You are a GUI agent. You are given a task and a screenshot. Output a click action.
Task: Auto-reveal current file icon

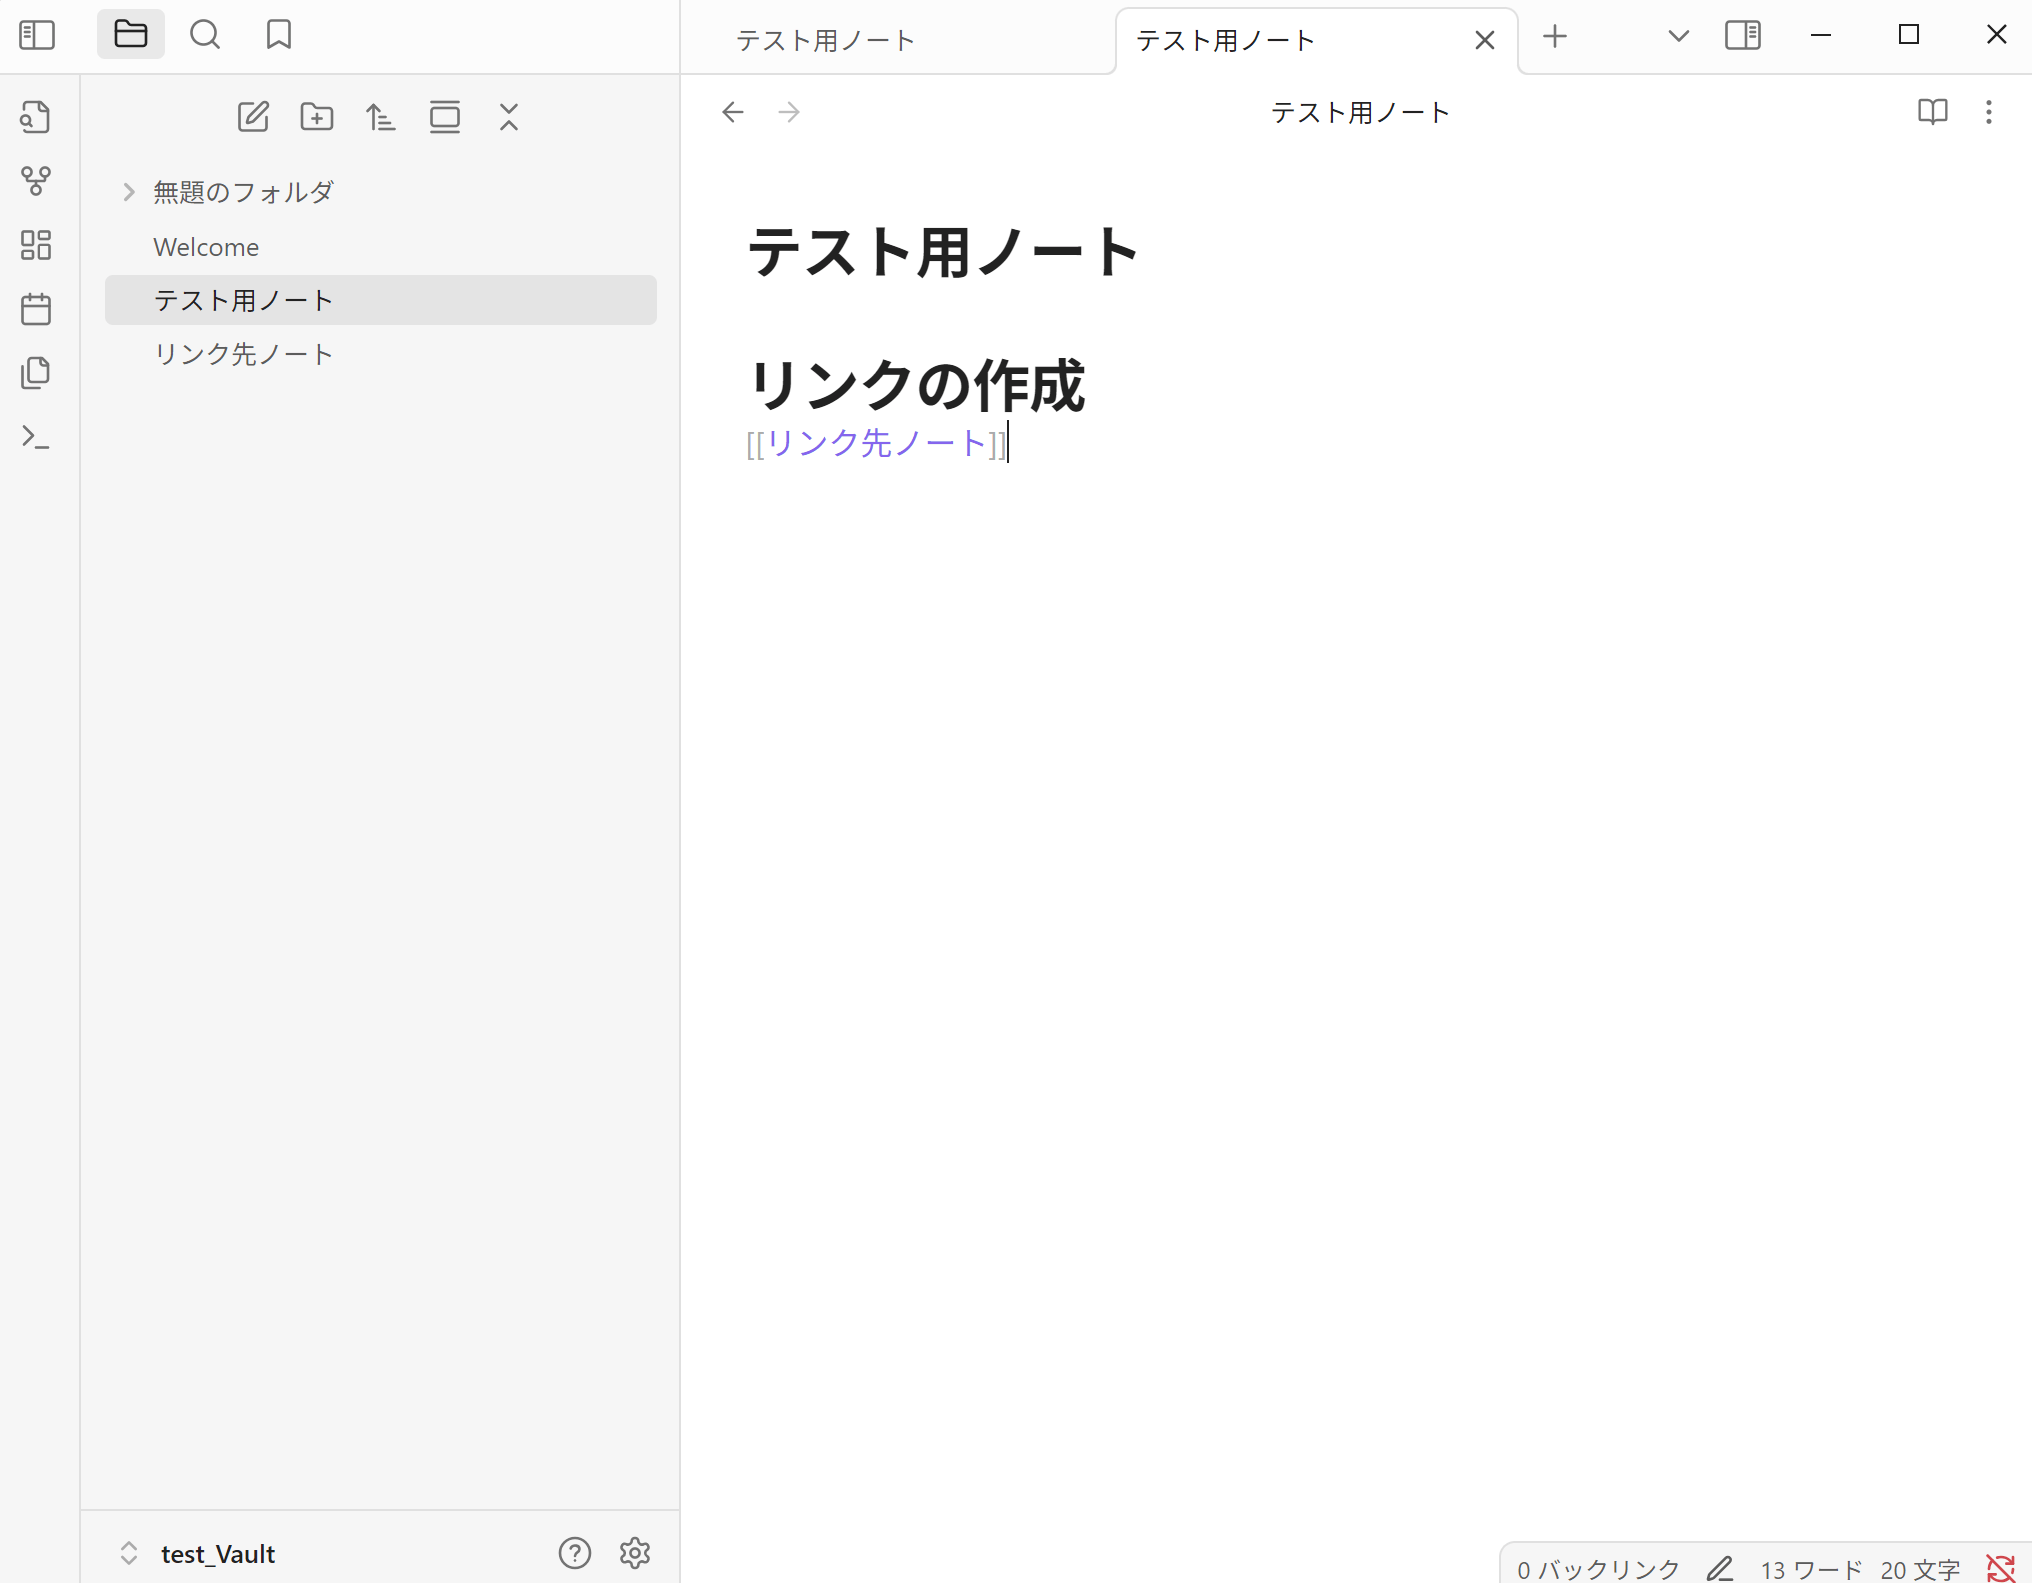[x=445, y=117]
